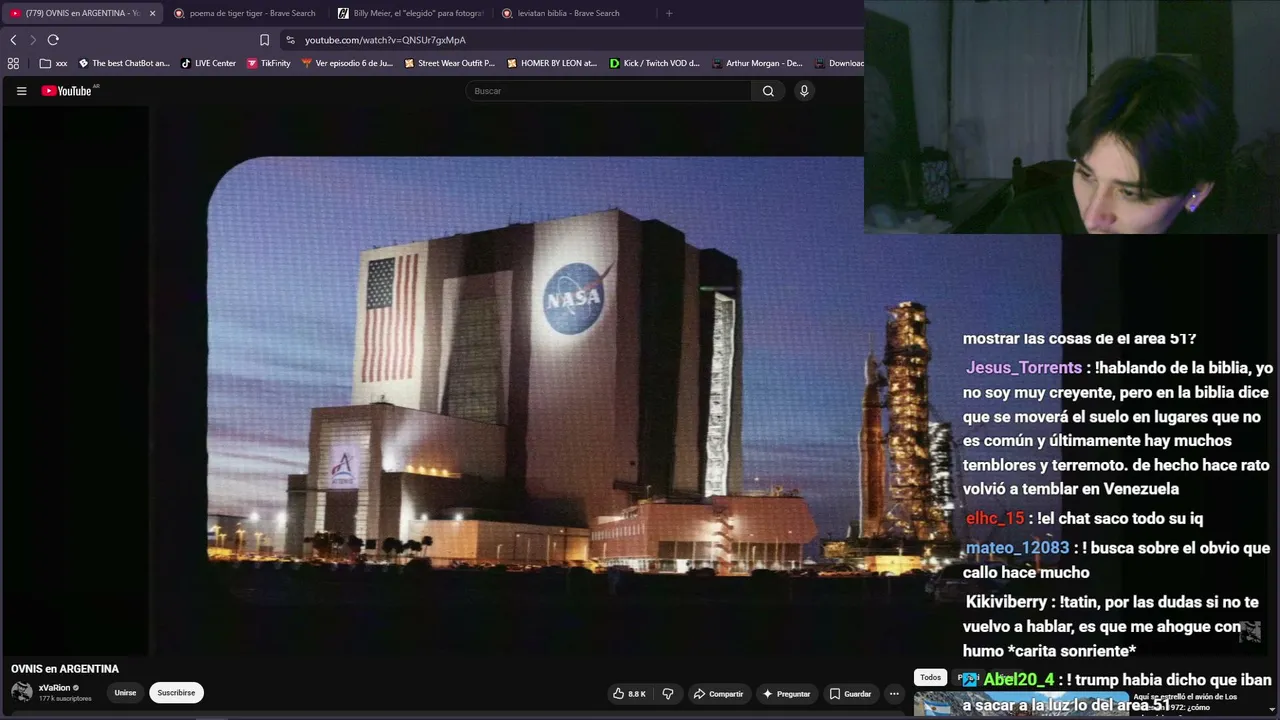Start voice search with the microphone icon
Screen dimensions: 1280x720
click(804, 91)
